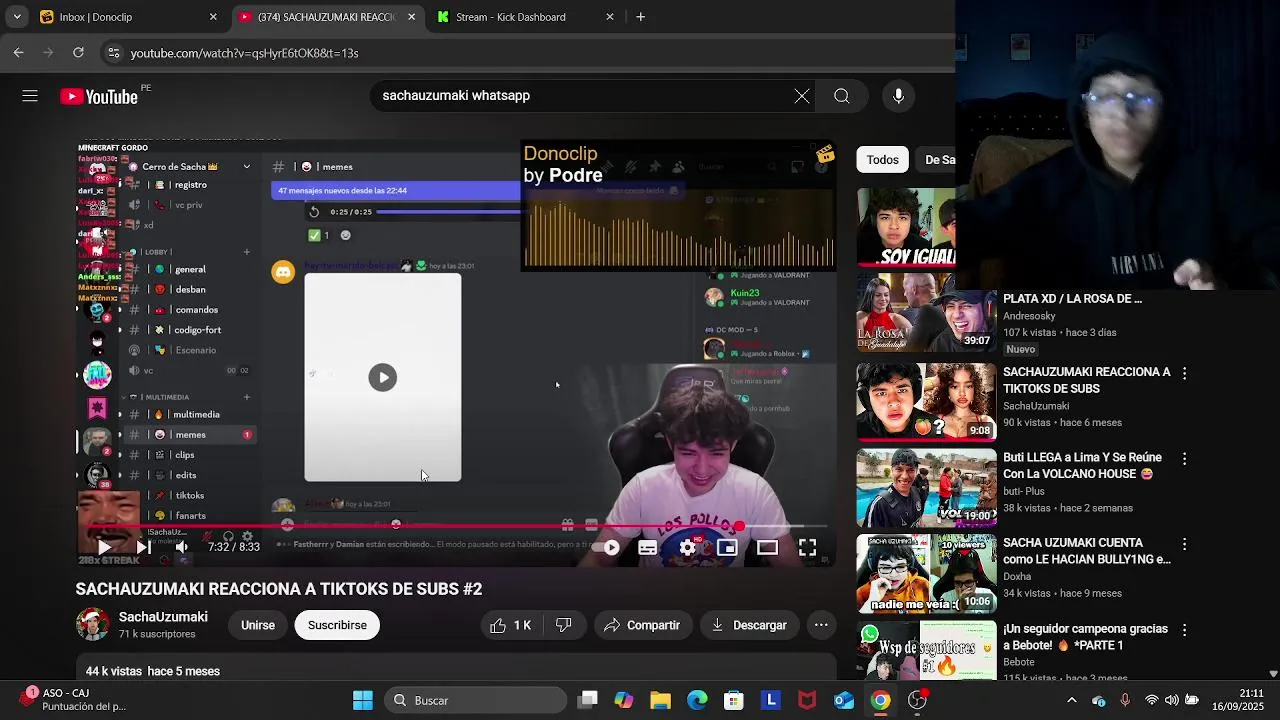Switch to miniplayer mode
Image resolution: width=1280 pixels, height=720 pixels.
(727, 547)
